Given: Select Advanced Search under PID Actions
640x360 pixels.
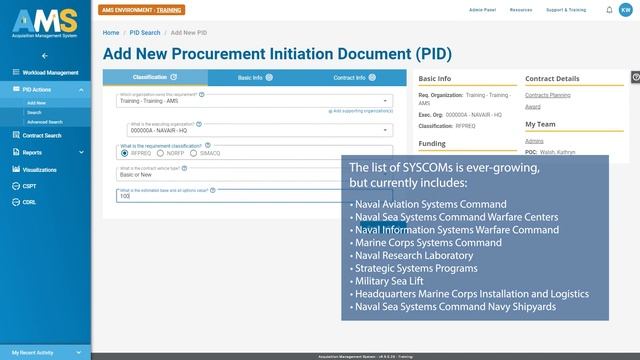Looking at the screenshot, I should (x=45, y=122).
